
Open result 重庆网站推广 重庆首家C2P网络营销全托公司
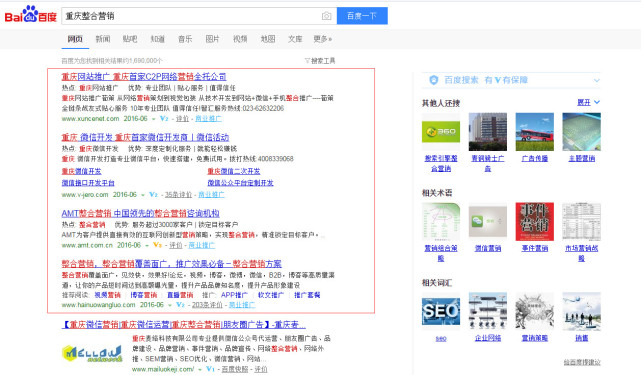pos(144,76)
